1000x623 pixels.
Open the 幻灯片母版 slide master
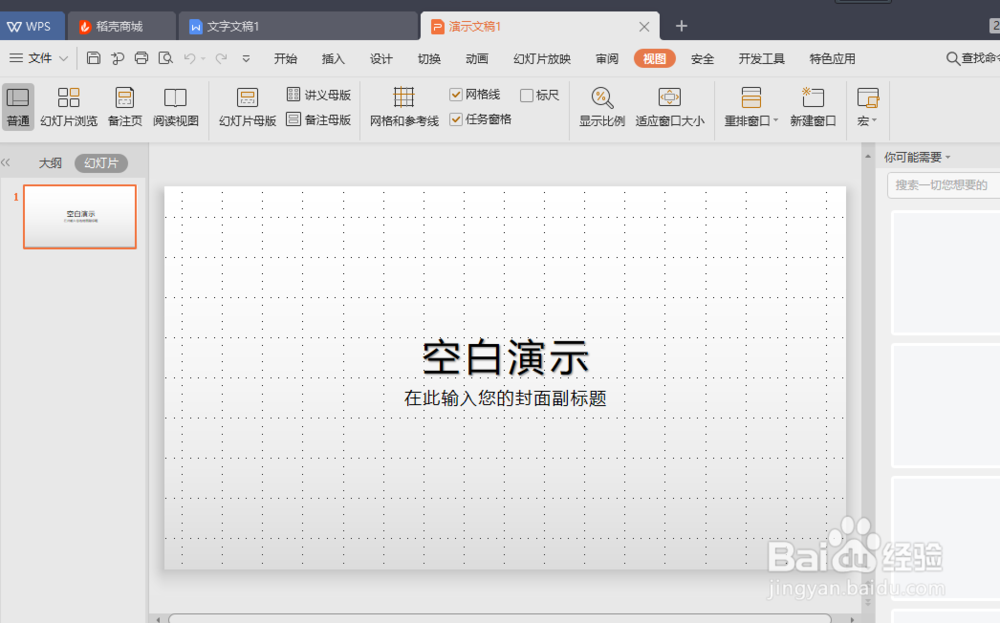(246, 105)
